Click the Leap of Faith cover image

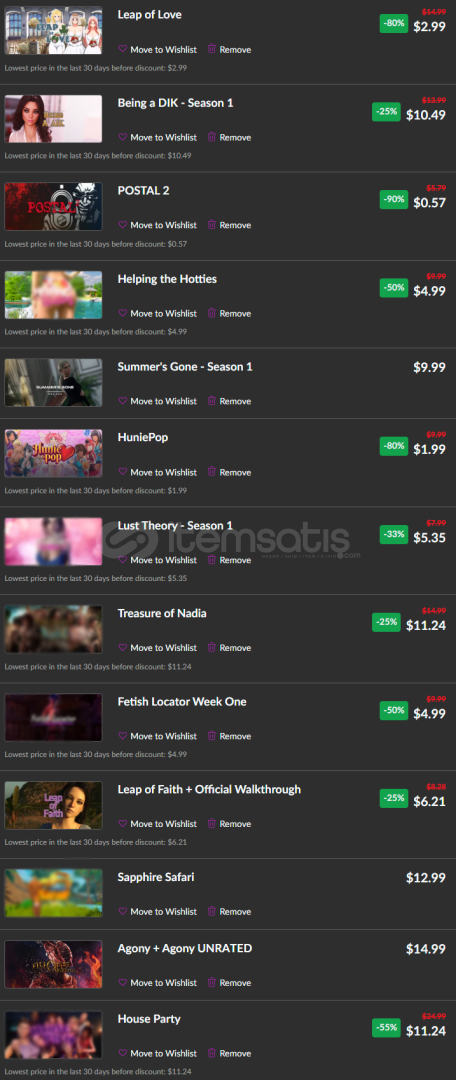[53, 805]
